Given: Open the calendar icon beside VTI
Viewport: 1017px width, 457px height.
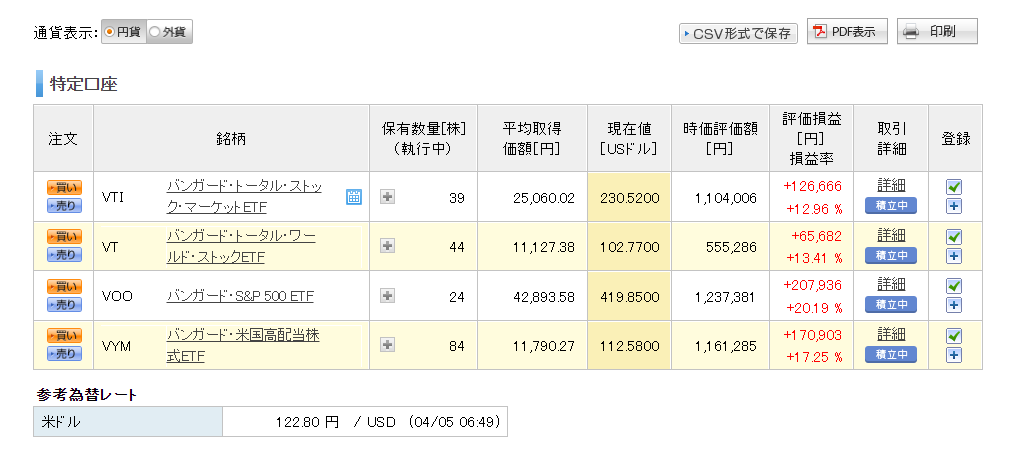Looking at the screenshot, I should (353, 197).
